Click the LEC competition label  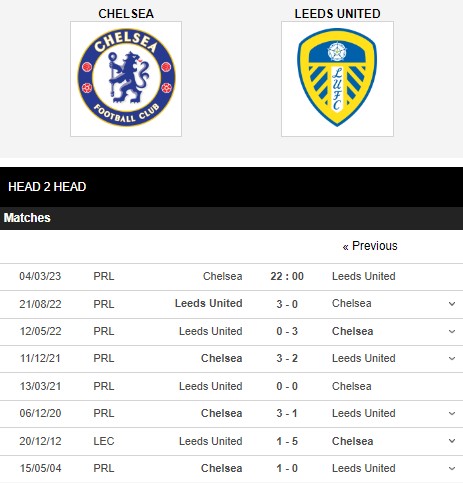coord(104,441)
